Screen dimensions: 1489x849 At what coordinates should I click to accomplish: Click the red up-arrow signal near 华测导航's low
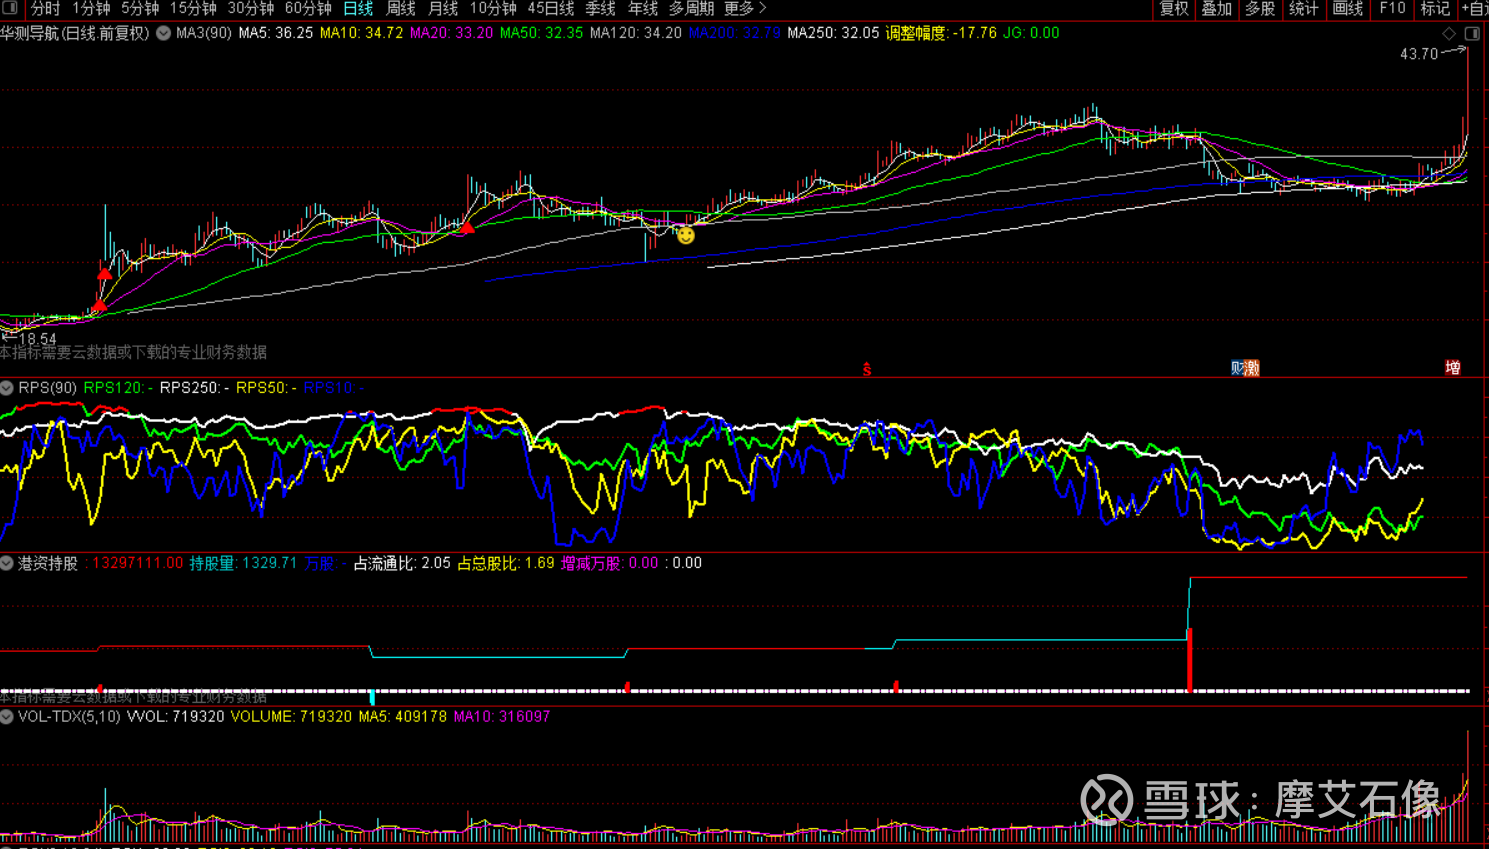(x=100, y=305)
